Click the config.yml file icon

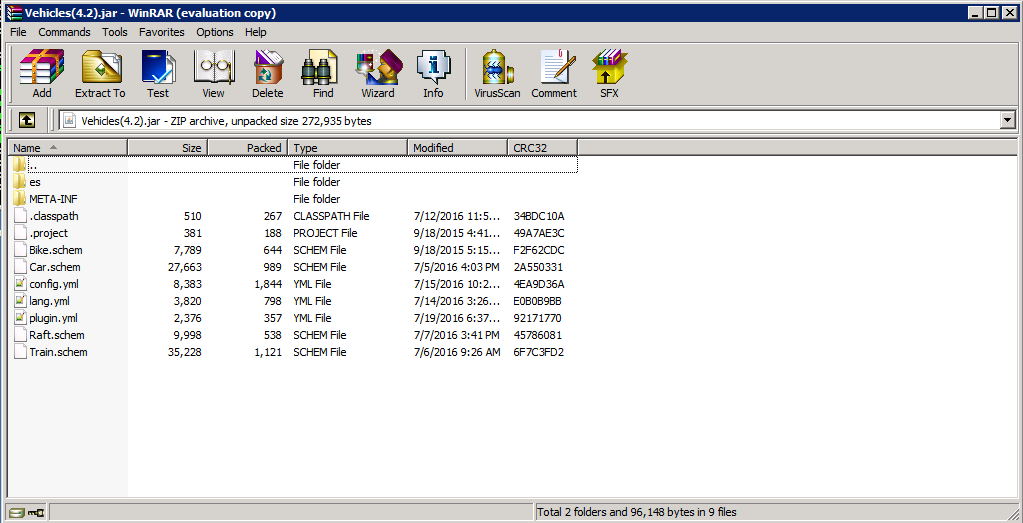click(x=20, y=284)
